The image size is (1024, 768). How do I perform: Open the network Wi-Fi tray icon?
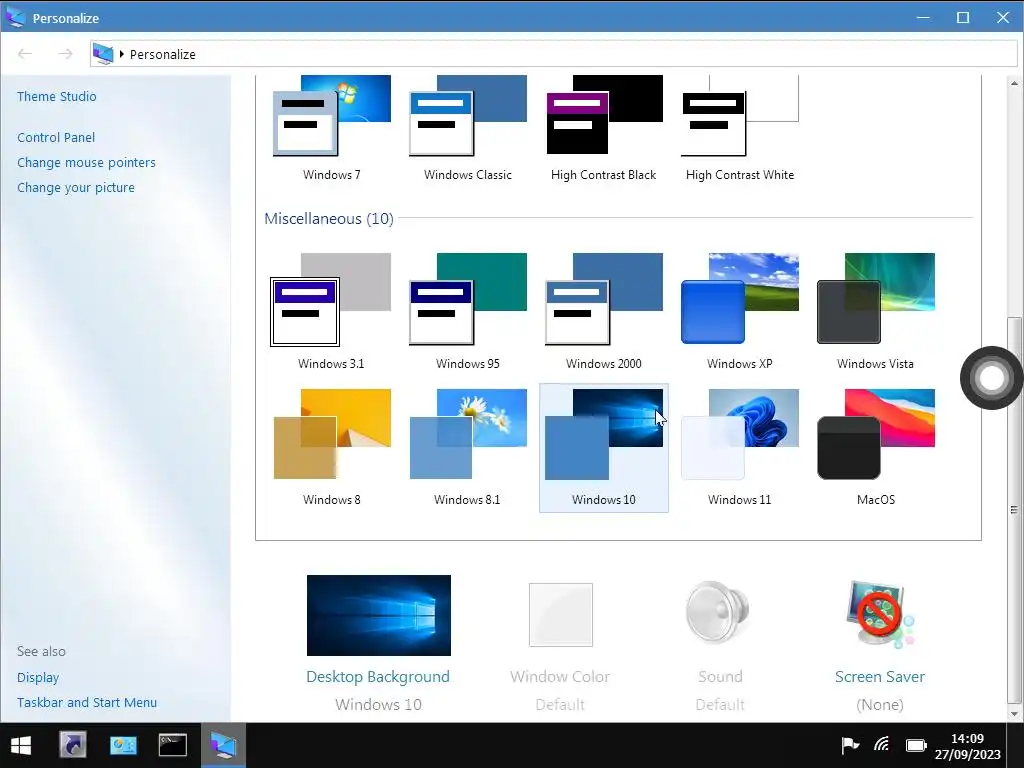click(882, 744)
